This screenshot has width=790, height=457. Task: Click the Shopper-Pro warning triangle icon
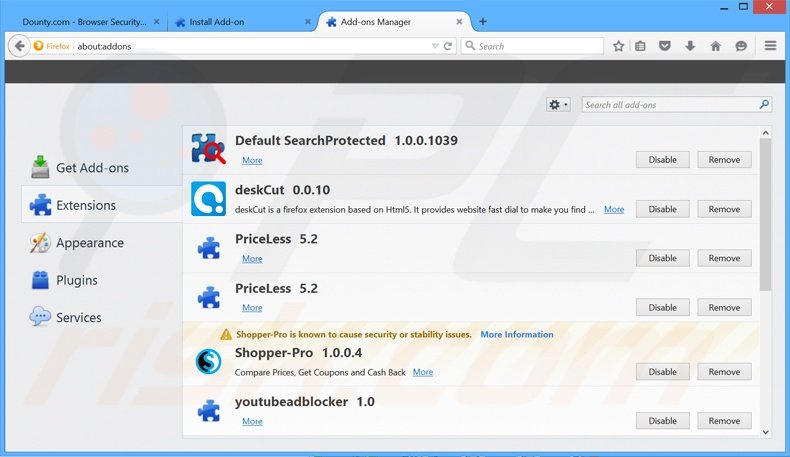(x=226, y=334)
